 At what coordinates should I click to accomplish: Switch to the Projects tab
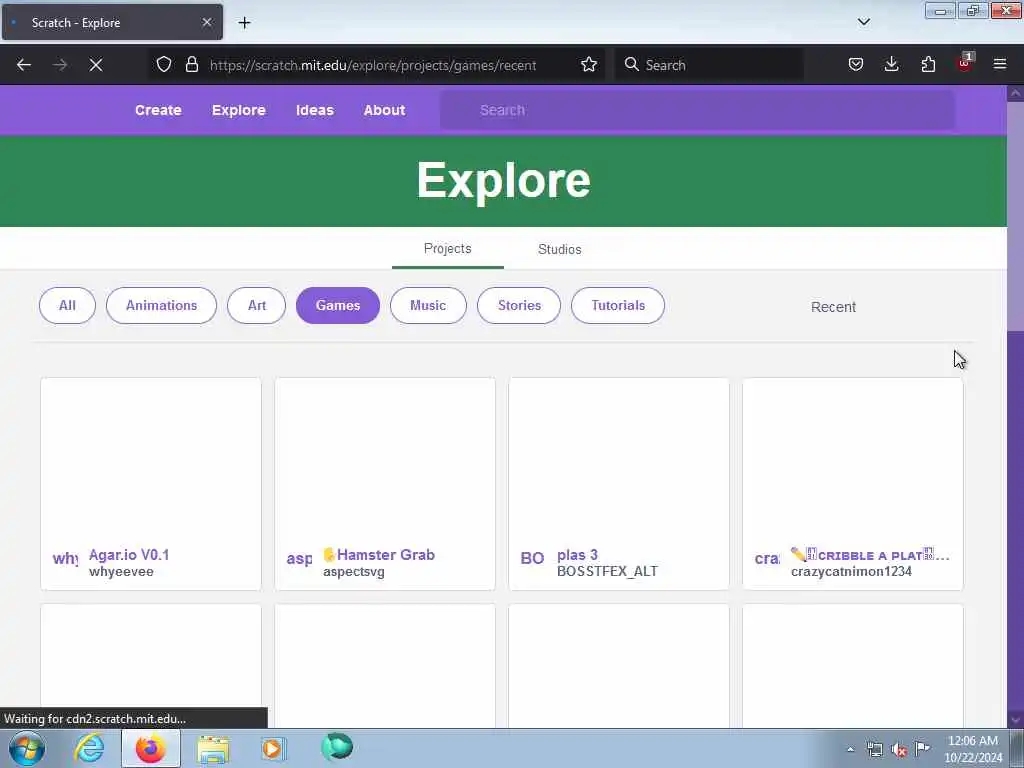[447, 249]
